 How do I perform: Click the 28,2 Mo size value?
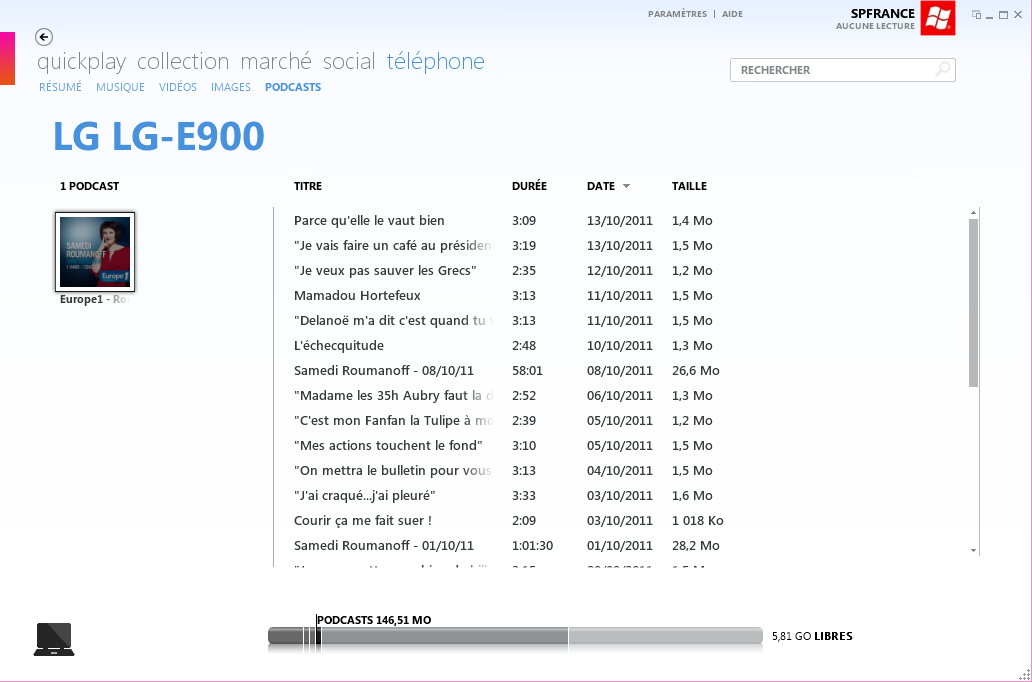[x=696, y=546]
